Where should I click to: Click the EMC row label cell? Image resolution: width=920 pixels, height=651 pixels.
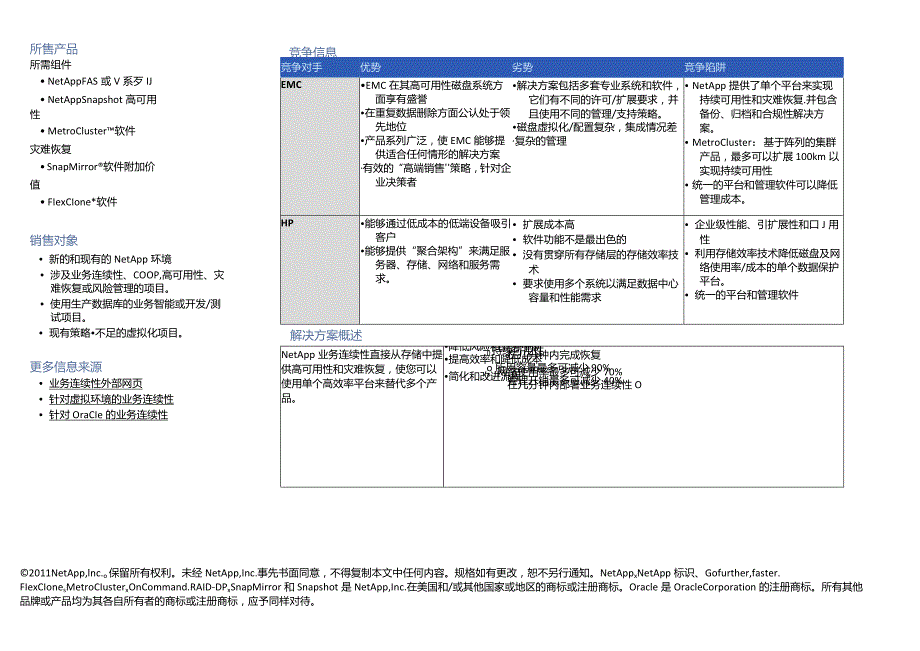pyautogui.click(x=320, y=147)
